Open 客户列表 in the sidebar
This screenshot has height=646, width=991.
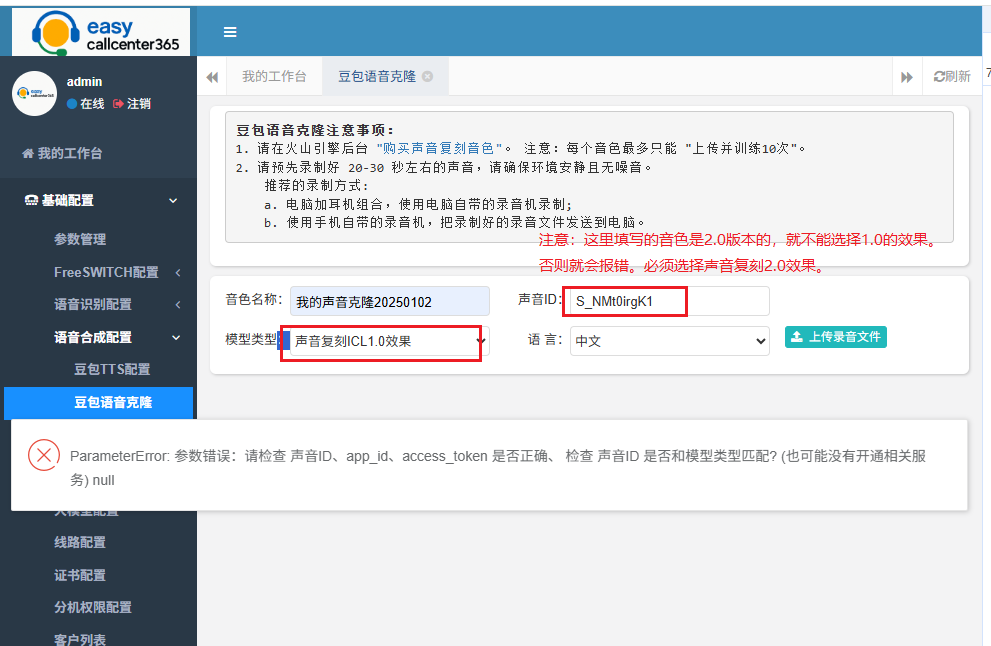[x=80, y=639]
